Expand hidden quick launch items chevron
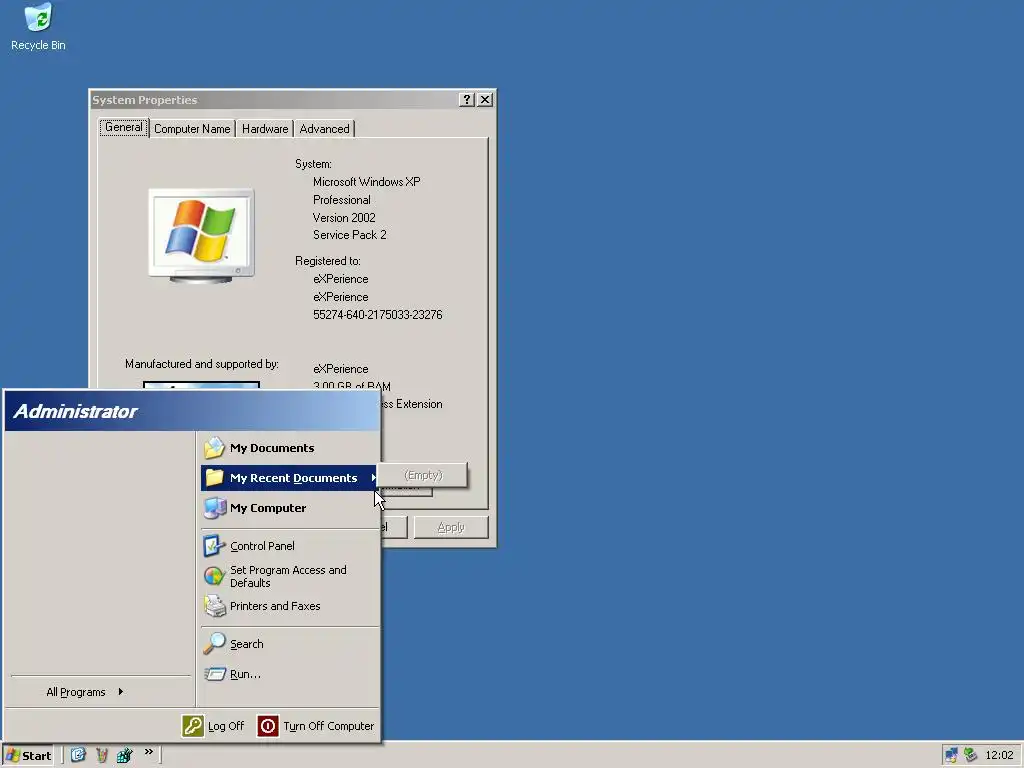The height and width of the screenshot is (768, 1024). [149, 752]
